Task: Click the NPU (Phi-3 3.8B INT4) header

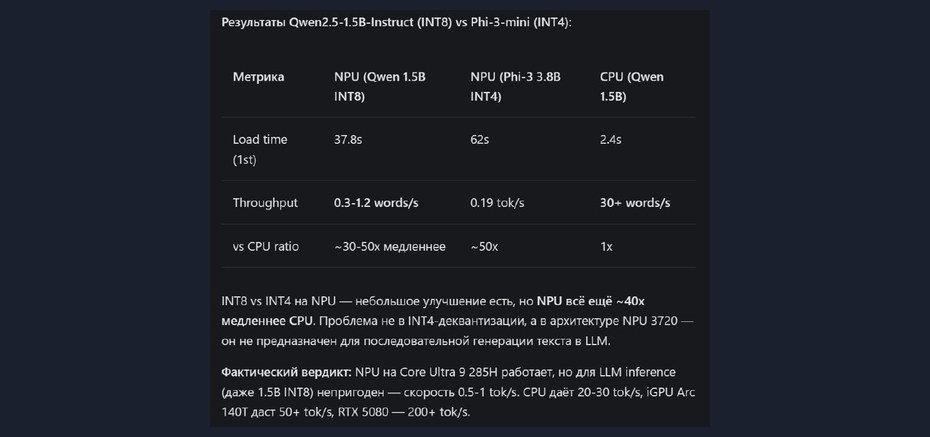Action: point(515,87)
